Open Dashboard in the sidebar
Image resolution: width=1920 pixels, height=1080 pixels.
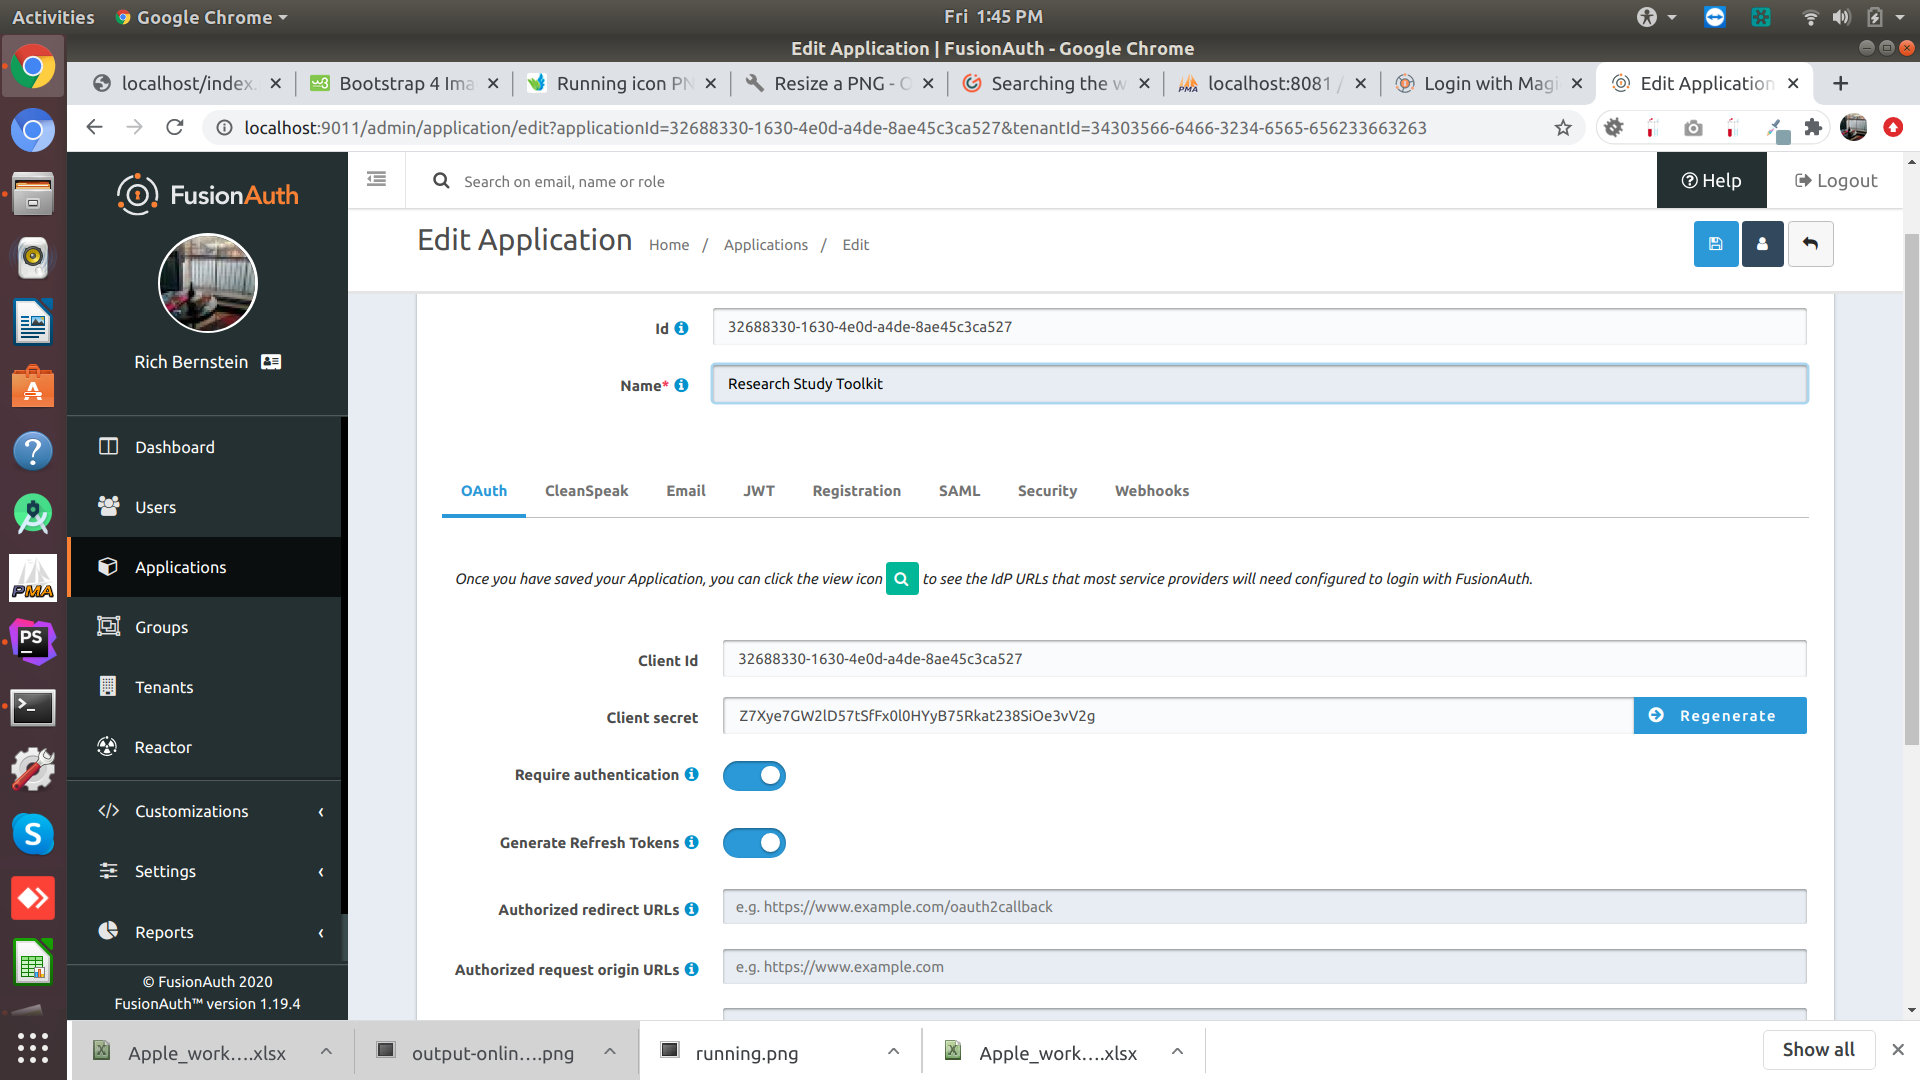point(205,447)
